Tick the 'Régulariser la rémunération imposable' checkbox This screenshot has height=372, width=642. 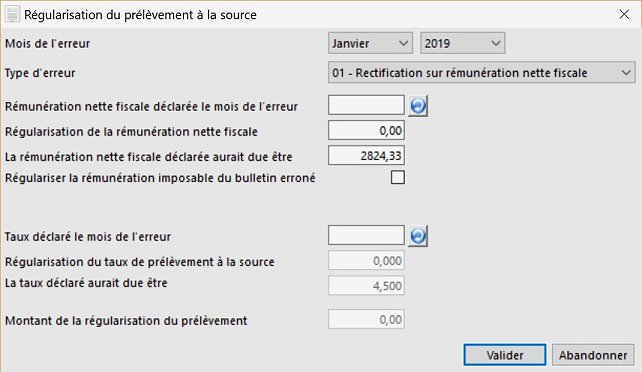(398, 178)
